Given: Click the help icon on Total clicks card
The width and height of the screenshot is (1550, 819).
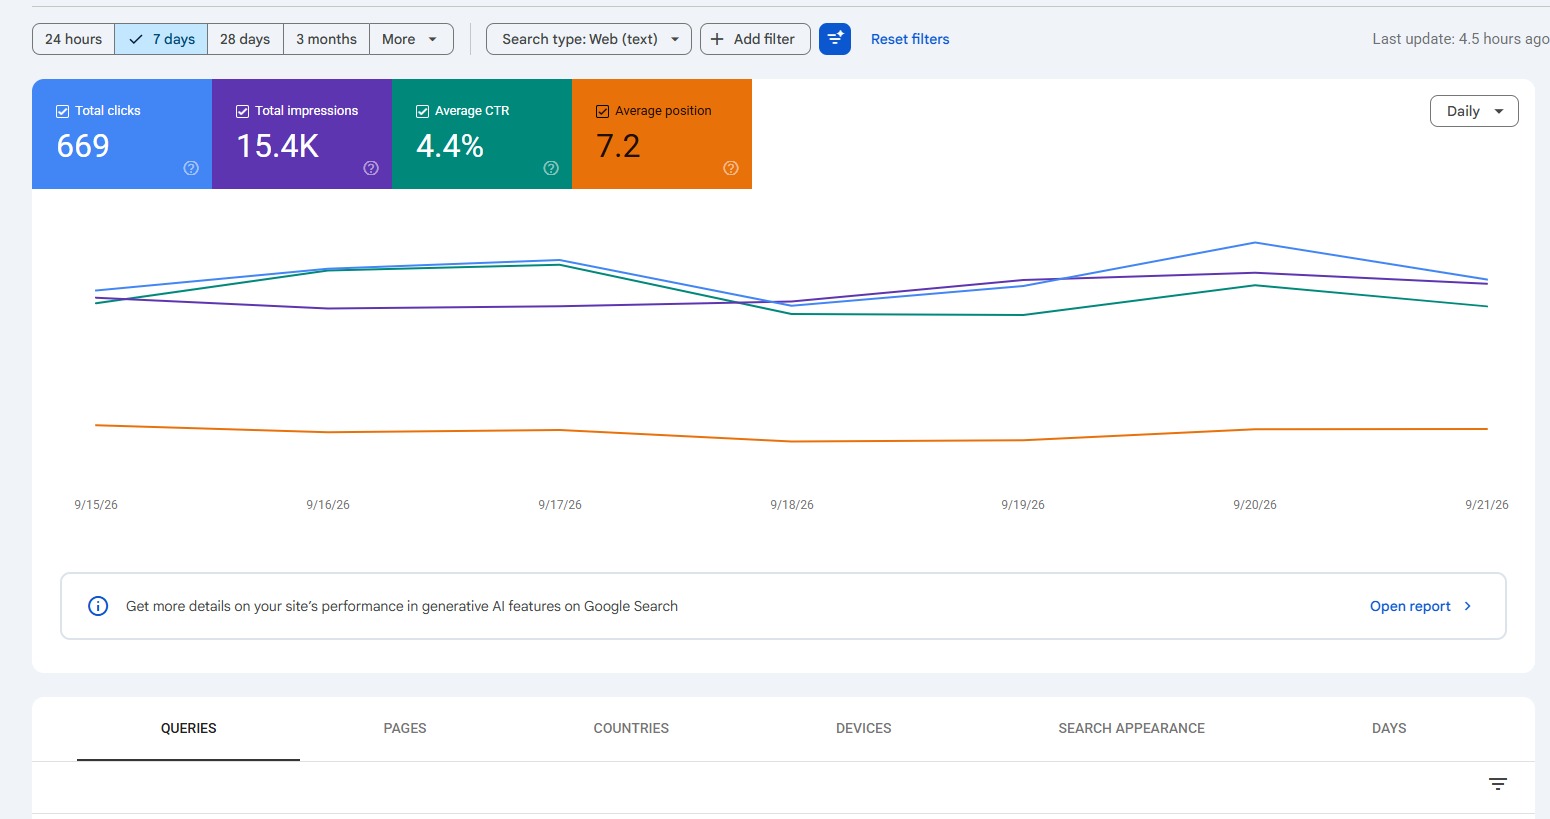Looking at the screenshot, I should [x=191, y=168].
